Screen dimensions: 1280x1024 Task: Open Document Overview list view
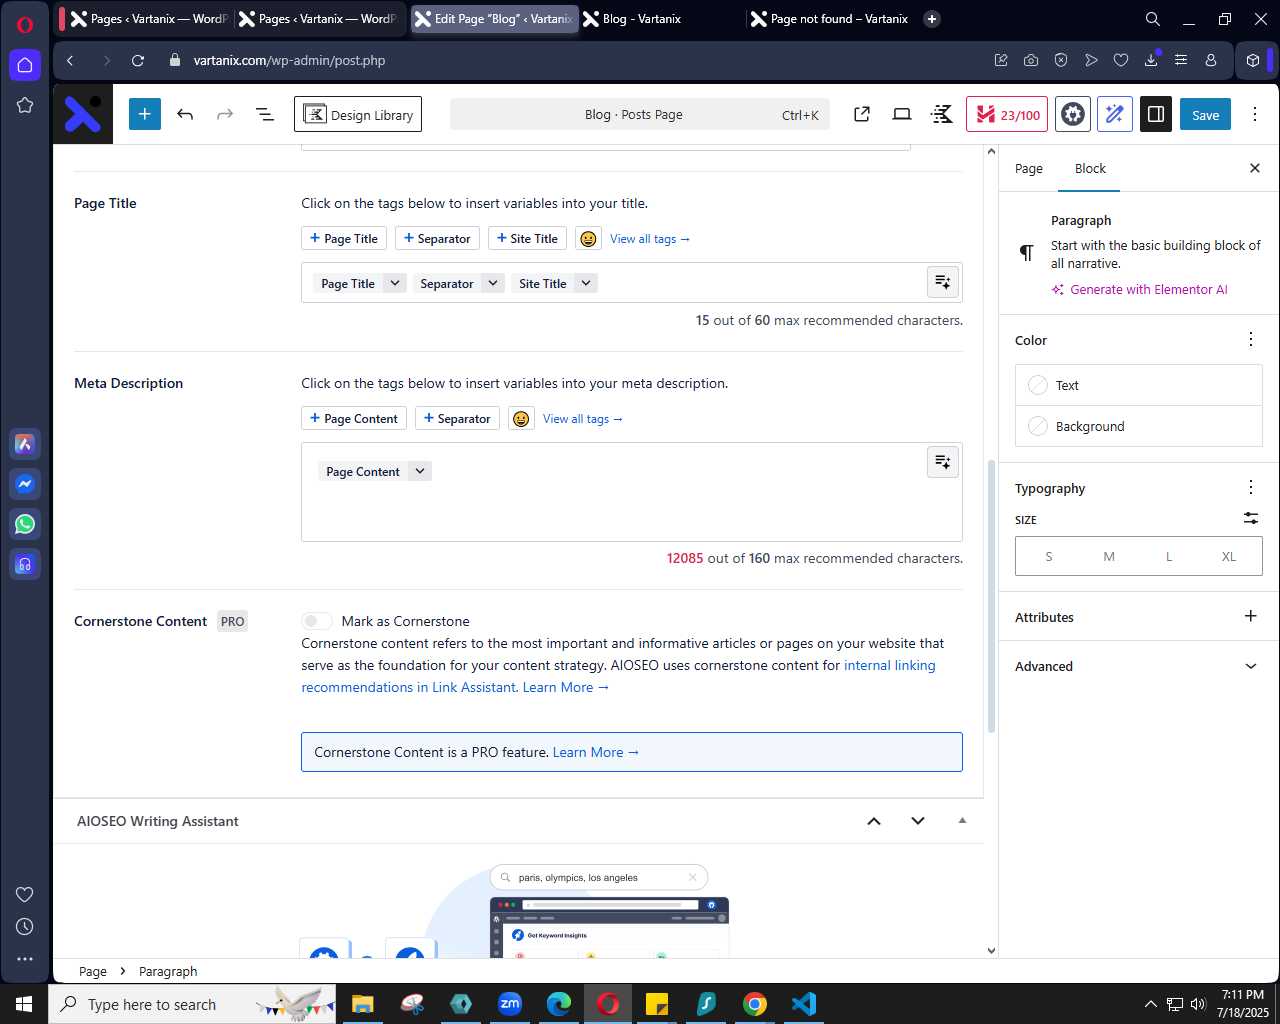(265, 114)
